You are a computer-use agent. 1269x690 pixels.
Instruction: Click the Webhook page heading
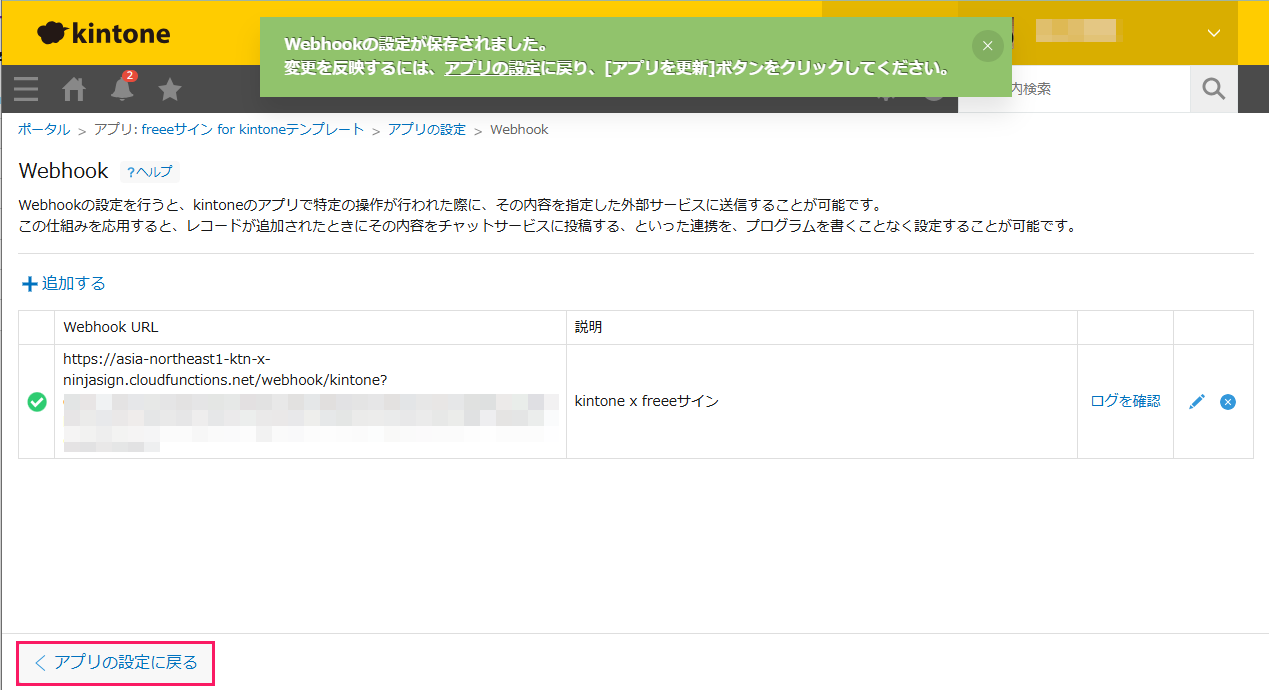(63, 171)
